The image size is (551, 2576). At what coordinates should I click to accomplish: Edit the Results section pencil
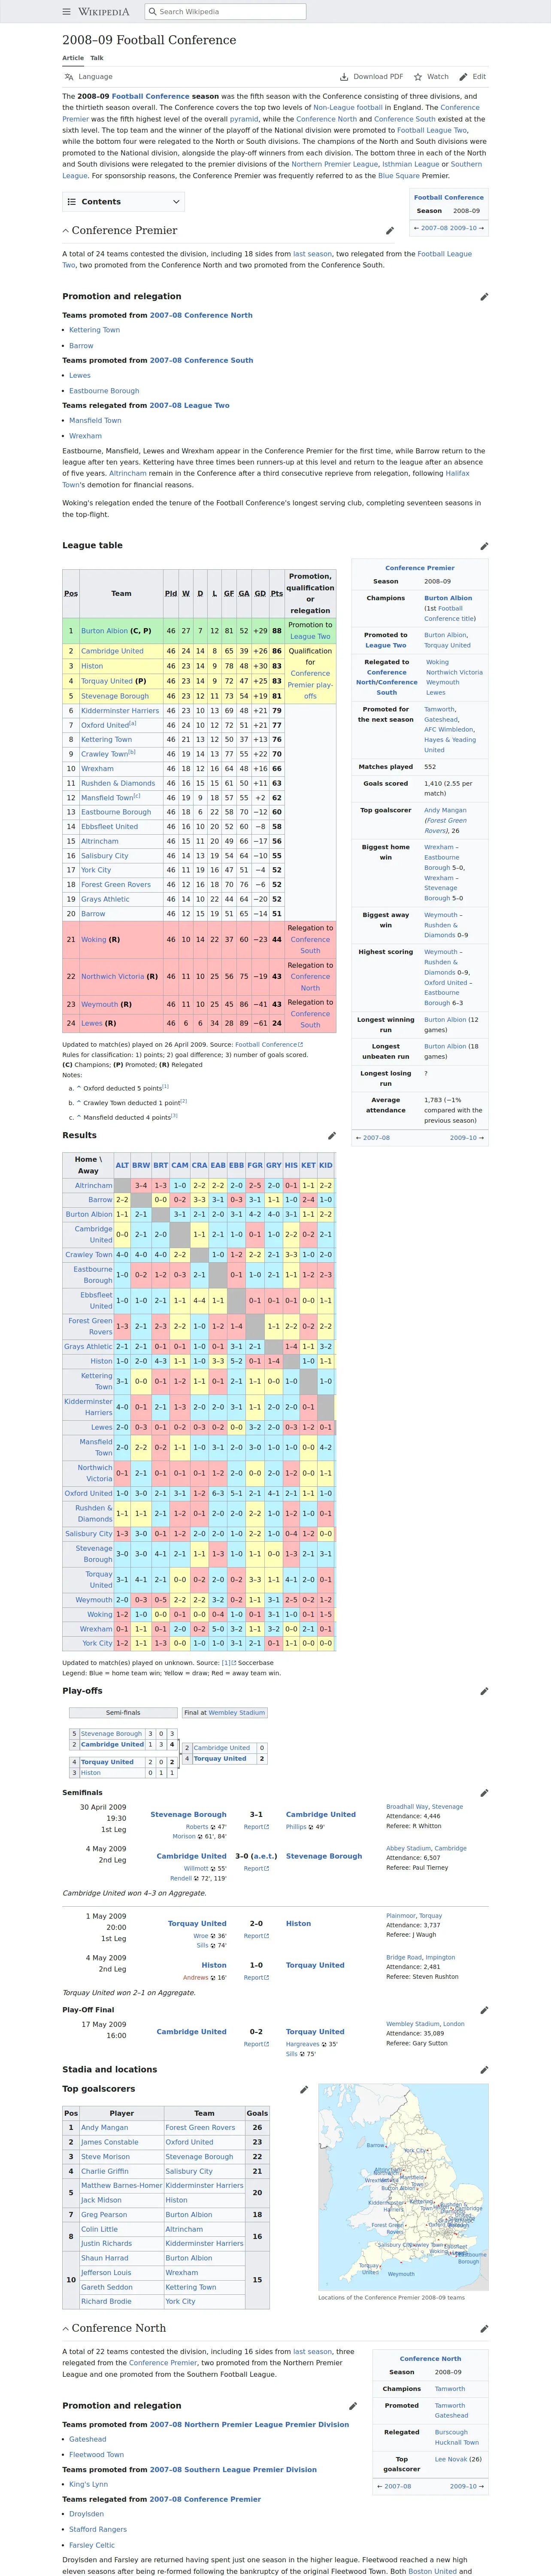click(x=332, y=1136)
